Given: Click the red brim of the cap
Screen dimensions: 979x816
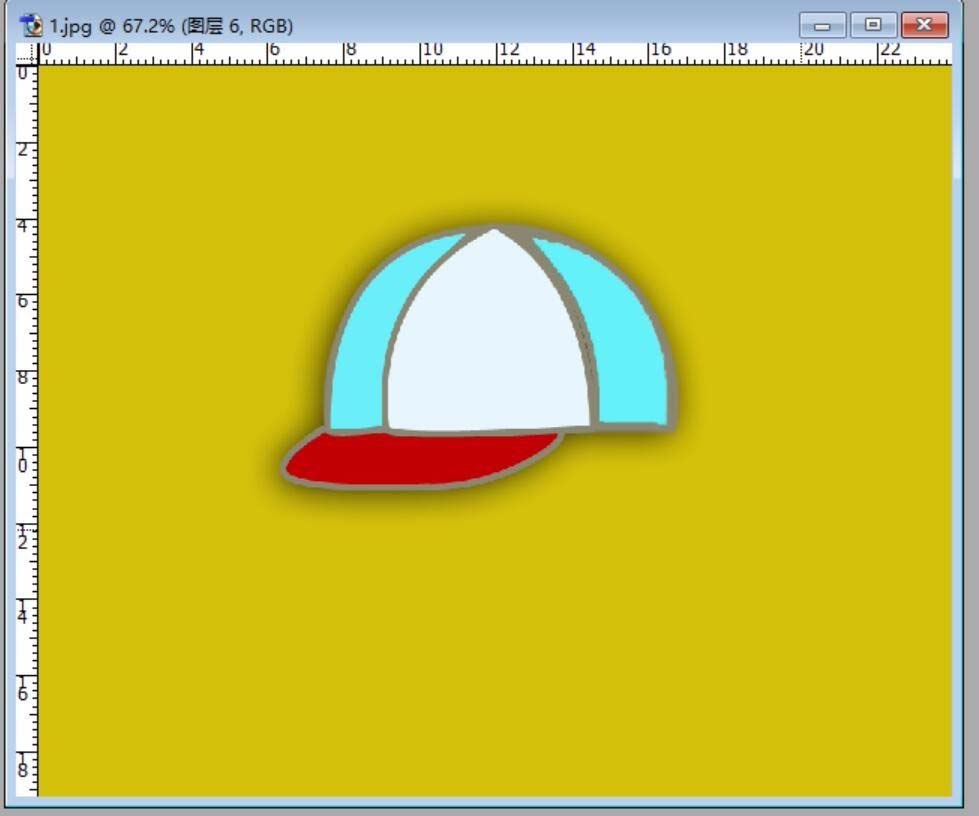Looking at the screenshot, I should [x=420, y=459].
